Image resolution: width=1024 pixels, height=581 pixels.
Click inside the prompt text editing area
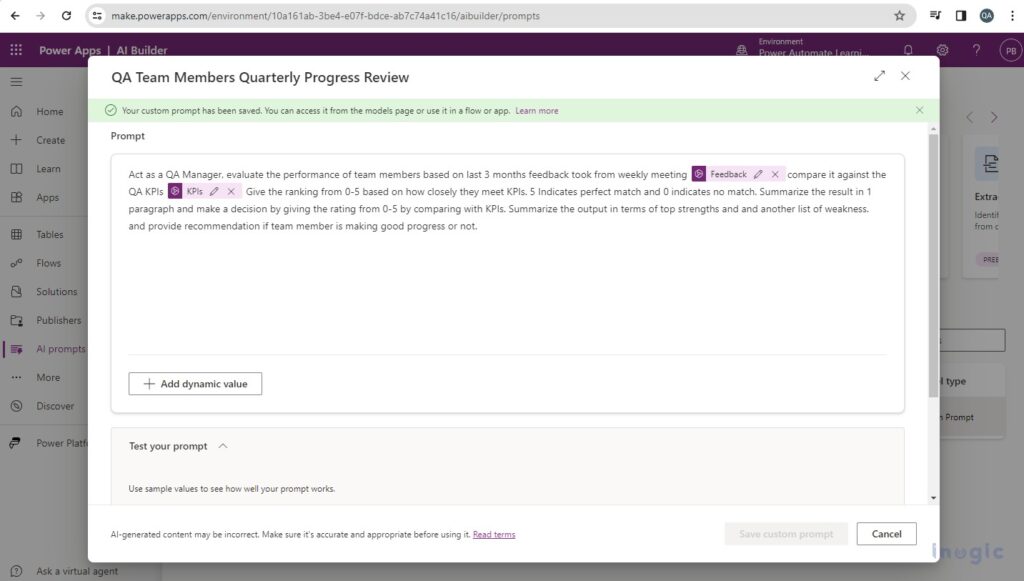tap(500, 280)
